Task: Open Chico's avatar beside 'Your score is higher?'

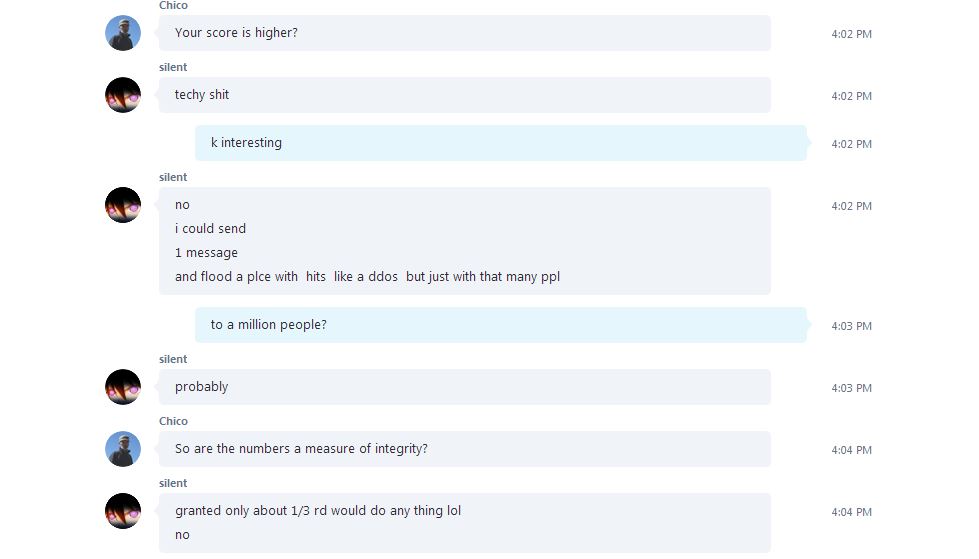Action: 123,33
